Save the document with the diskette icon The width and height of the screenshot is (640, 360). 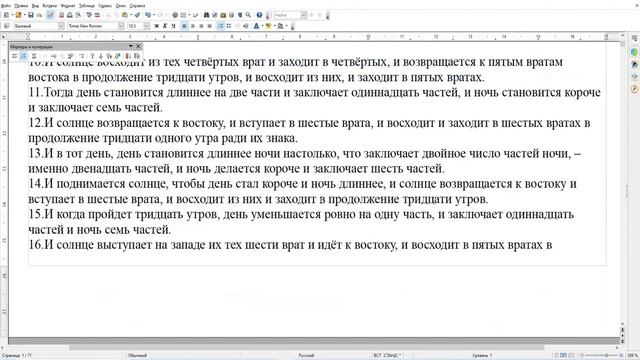coord(31,15)
